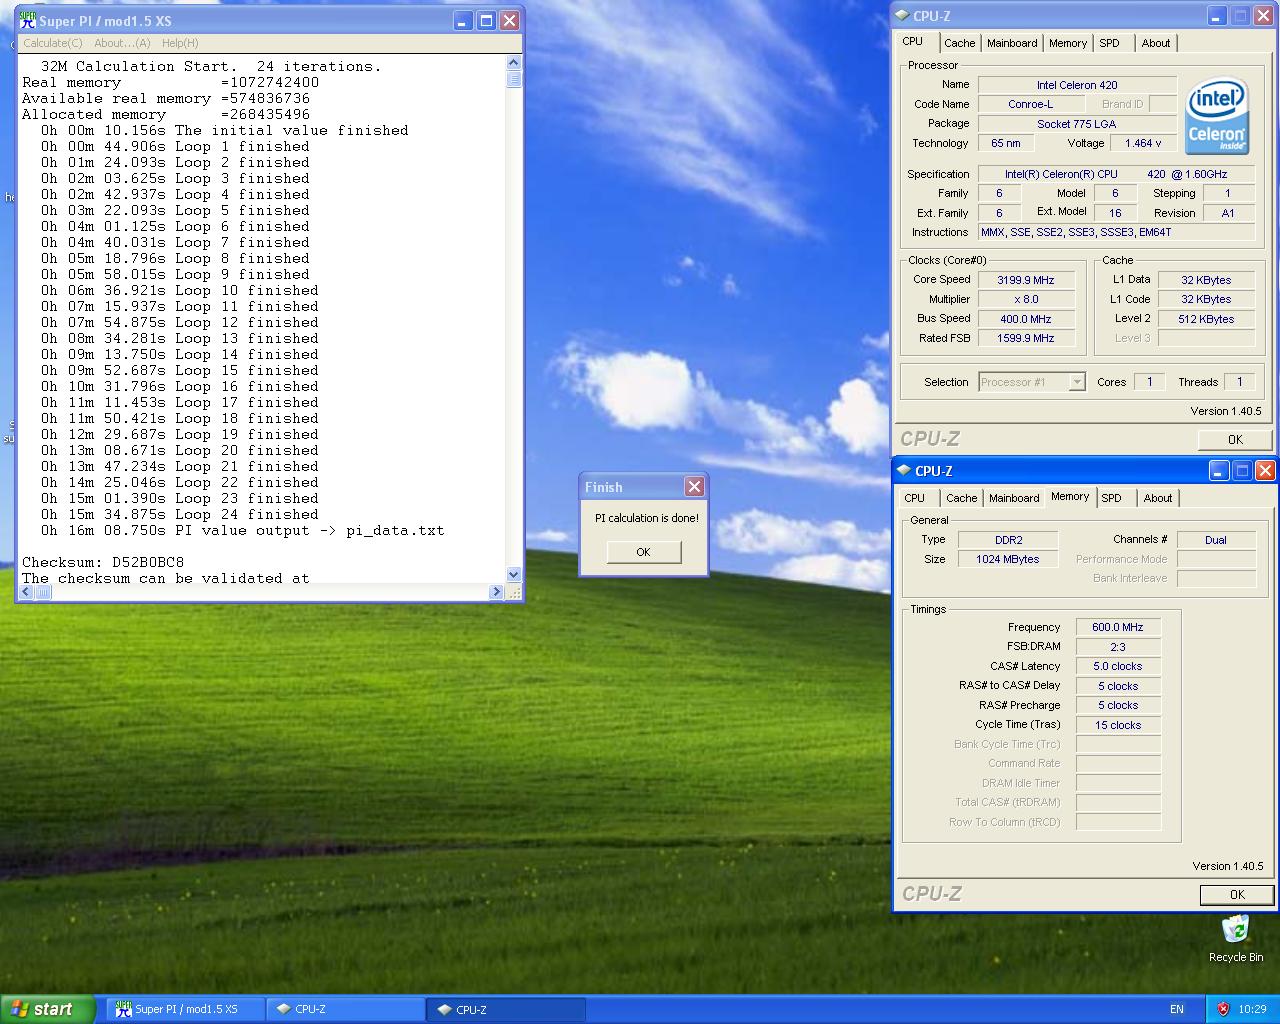Click OK in bottom CPU-Z memory window
This screenshot has height=1024, width=1280.
(x=1237, y=895)
